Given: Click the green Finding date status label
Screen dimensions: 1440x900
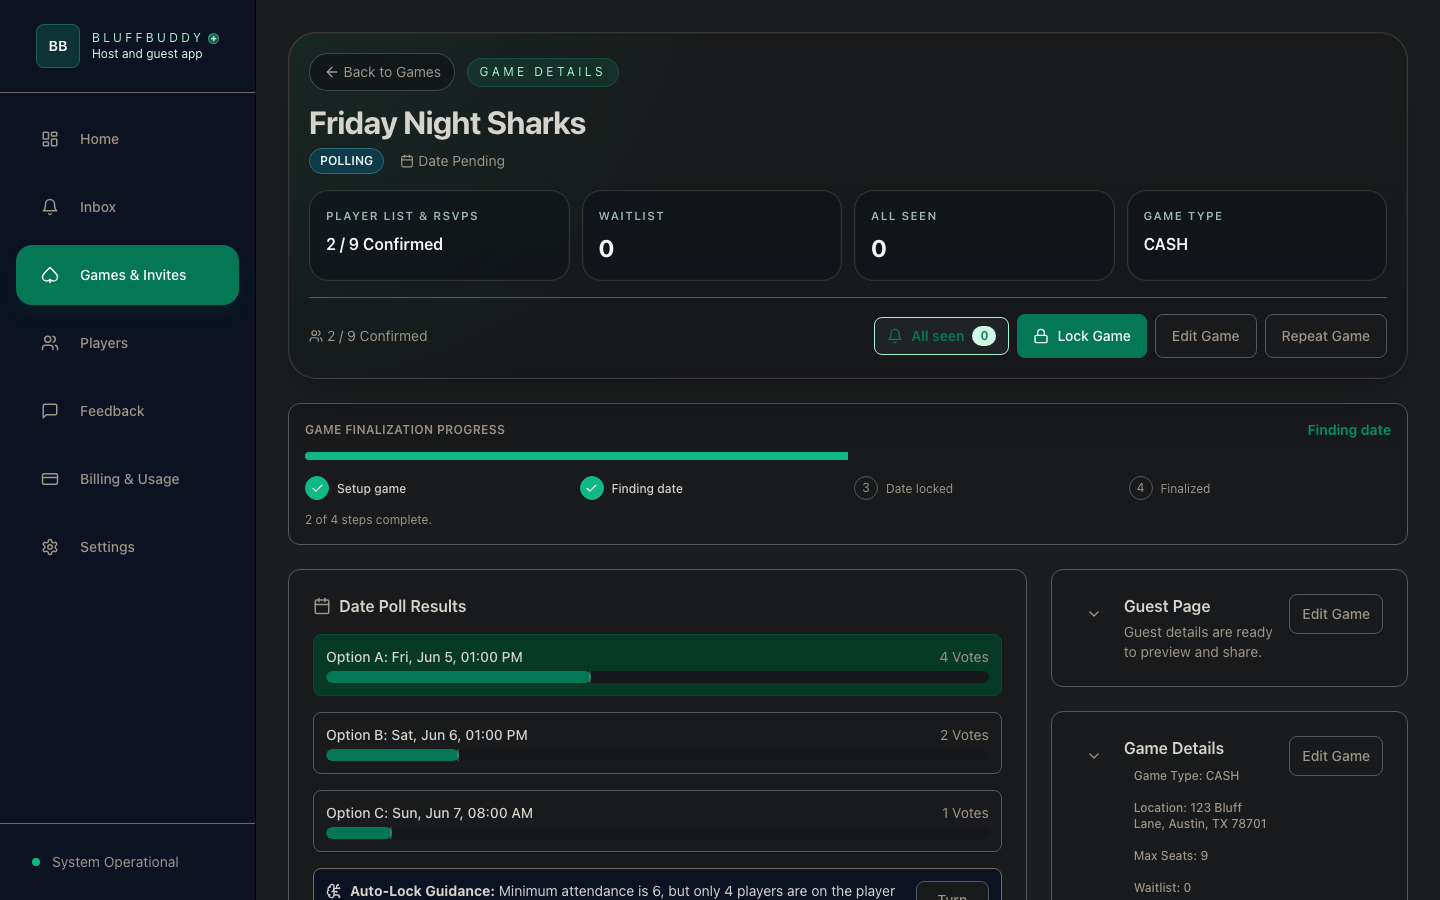Looking at the screenshot, I should tap(1349, 430).
